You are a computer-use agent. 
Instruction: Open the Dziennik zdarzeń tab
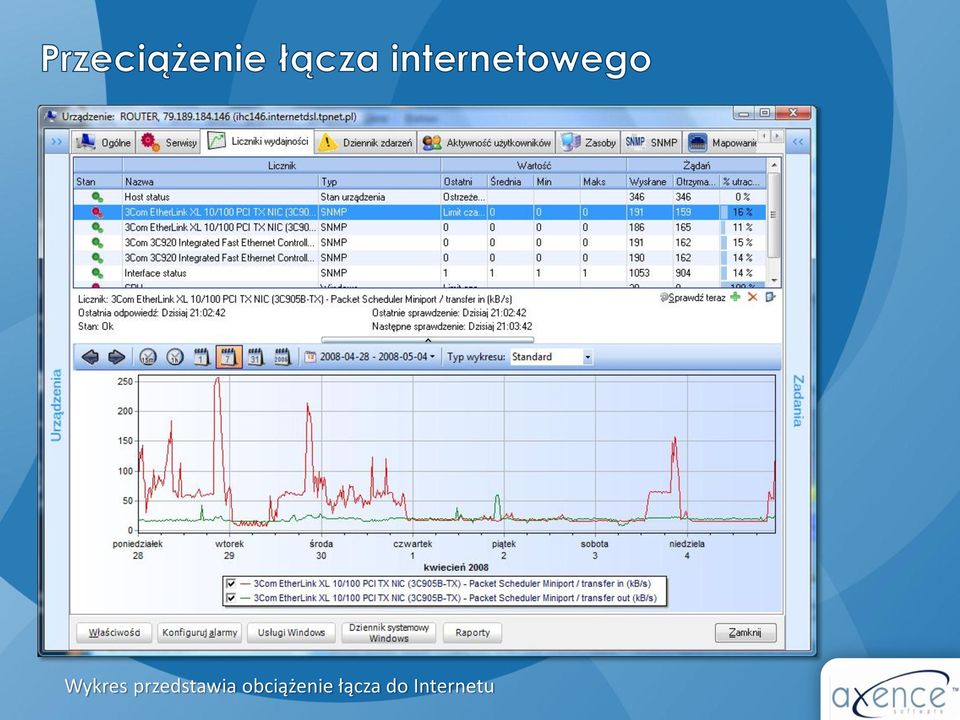(366, 142)
